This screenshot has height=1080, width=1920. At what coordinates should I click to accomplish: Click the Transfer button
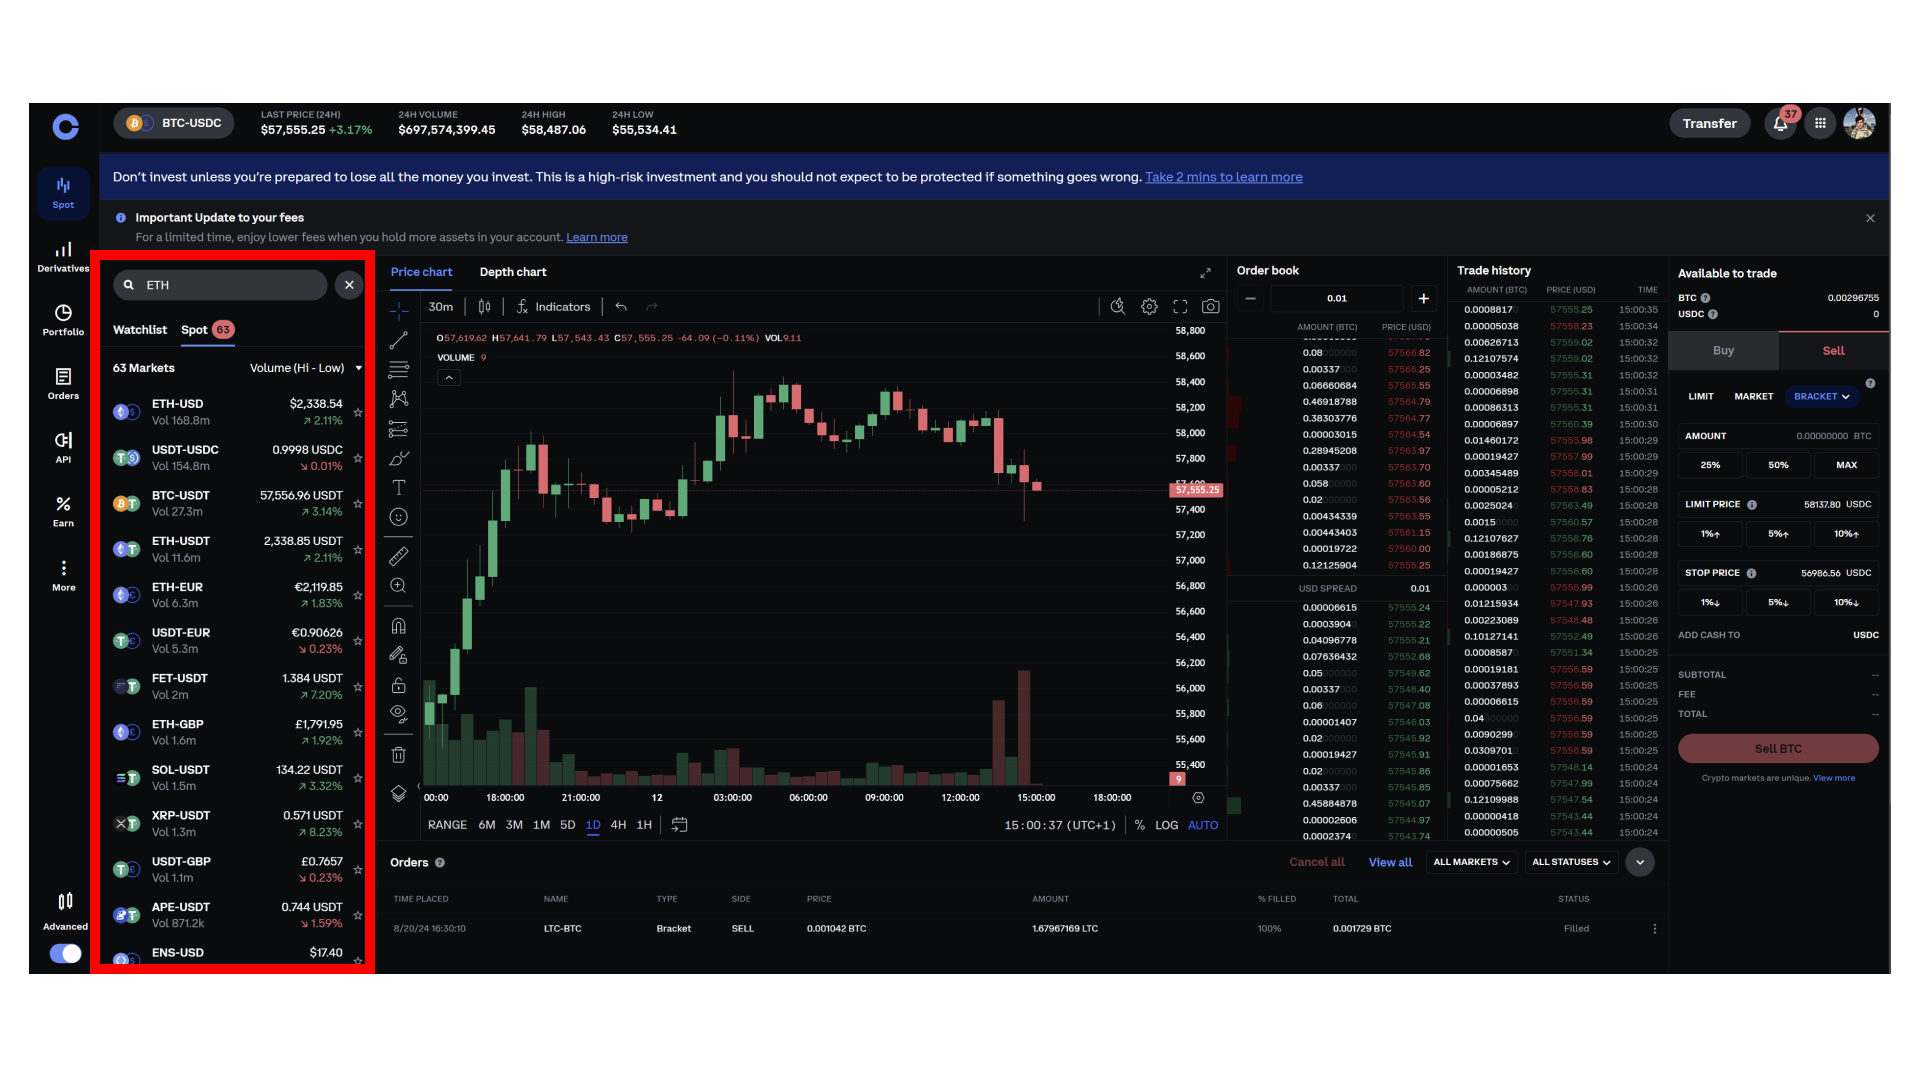1709,123
